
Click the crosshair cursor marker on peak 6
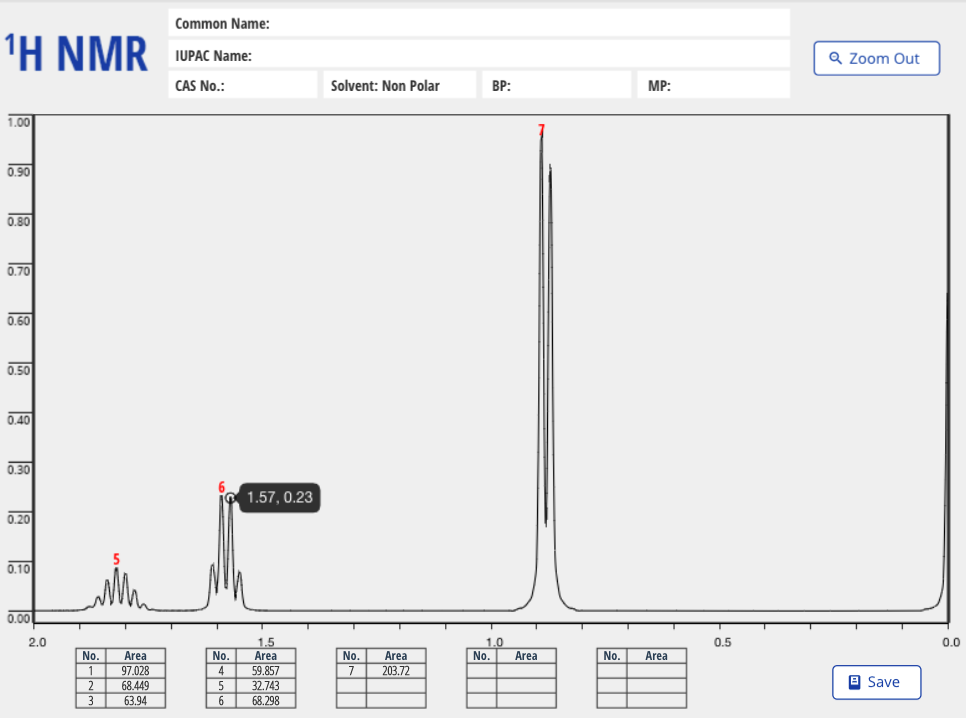pyautogui.click(x=232, y=497)
